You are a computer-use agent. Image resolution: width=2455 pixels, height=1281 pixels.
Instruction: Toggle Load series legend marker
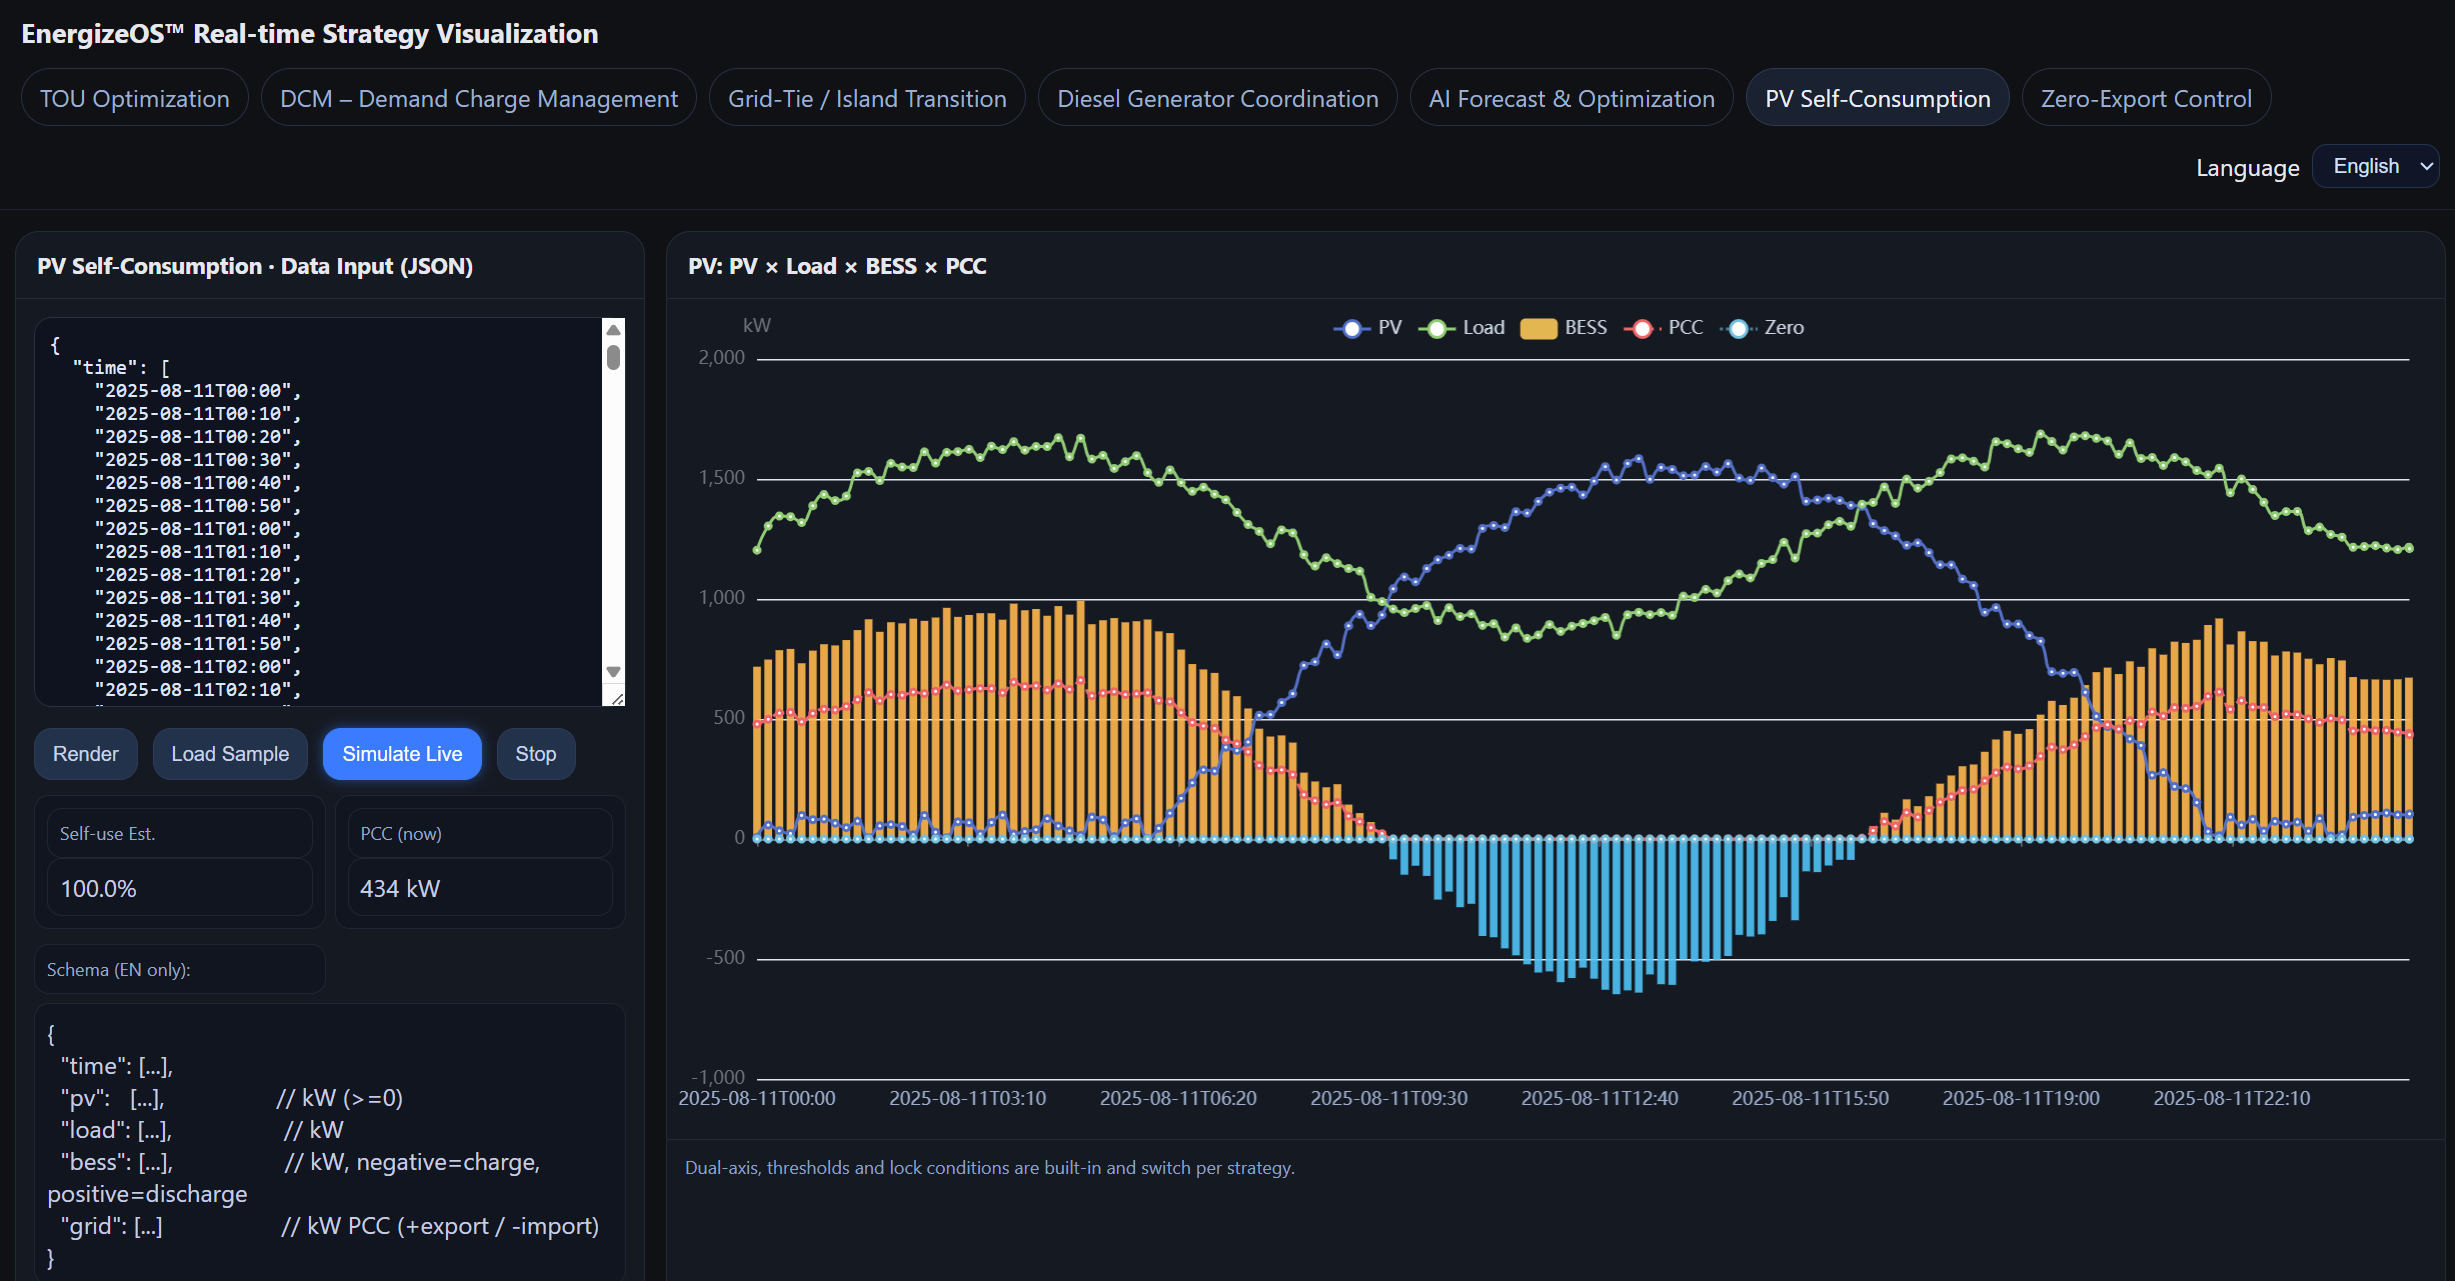[1436, 329]
